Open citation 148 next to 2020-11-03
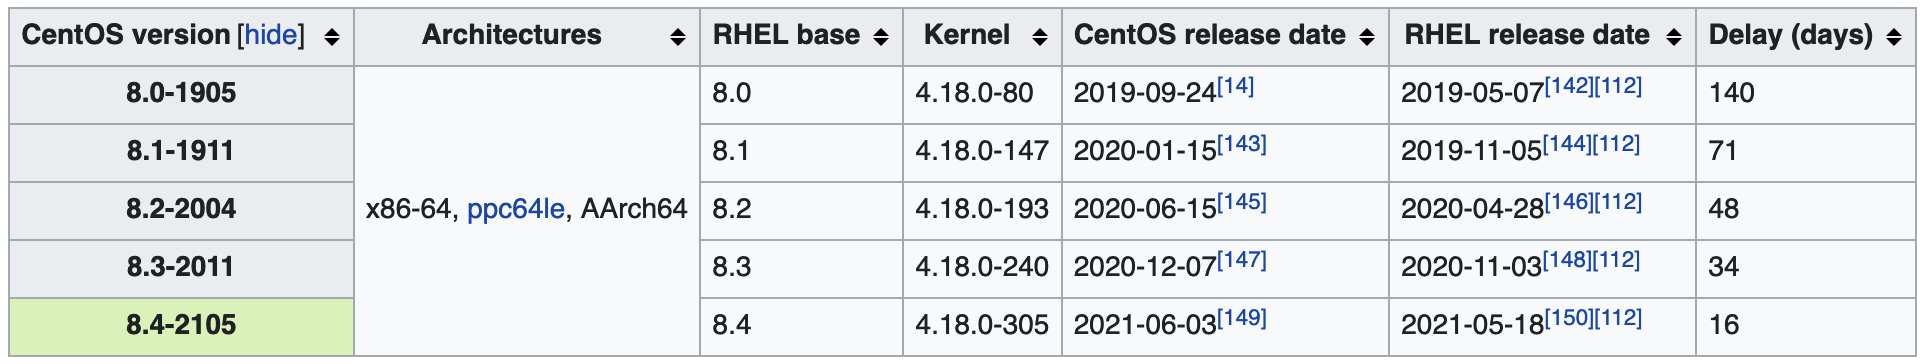Screen dimensions: 1928x364 coord(1567,260)
